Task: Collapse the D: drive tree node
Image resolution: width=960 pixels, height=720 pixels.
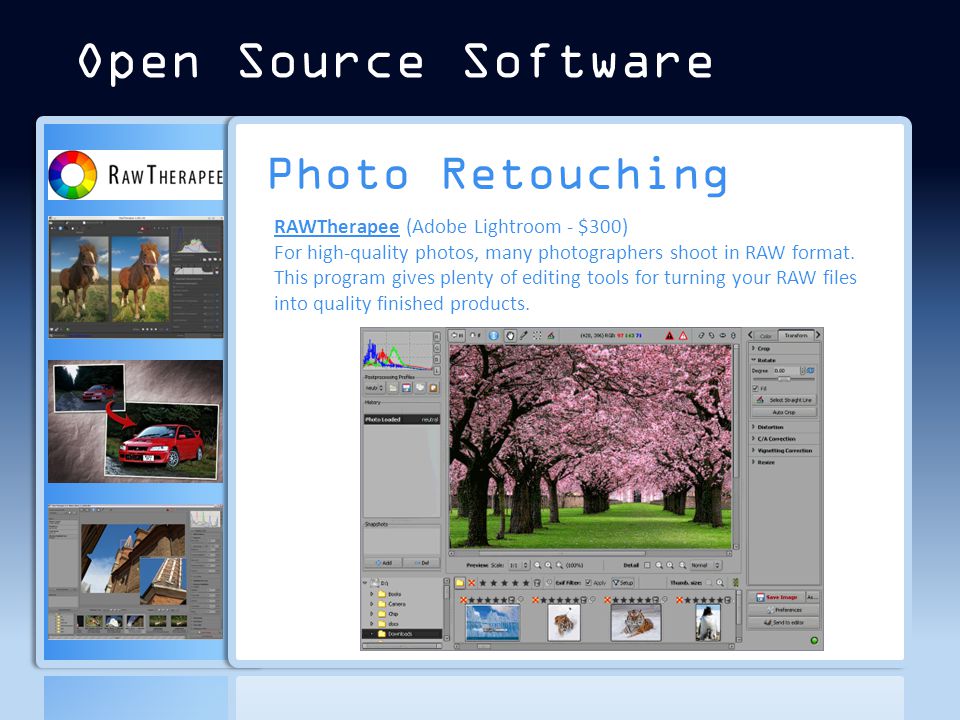Action: tap(365, 582)
